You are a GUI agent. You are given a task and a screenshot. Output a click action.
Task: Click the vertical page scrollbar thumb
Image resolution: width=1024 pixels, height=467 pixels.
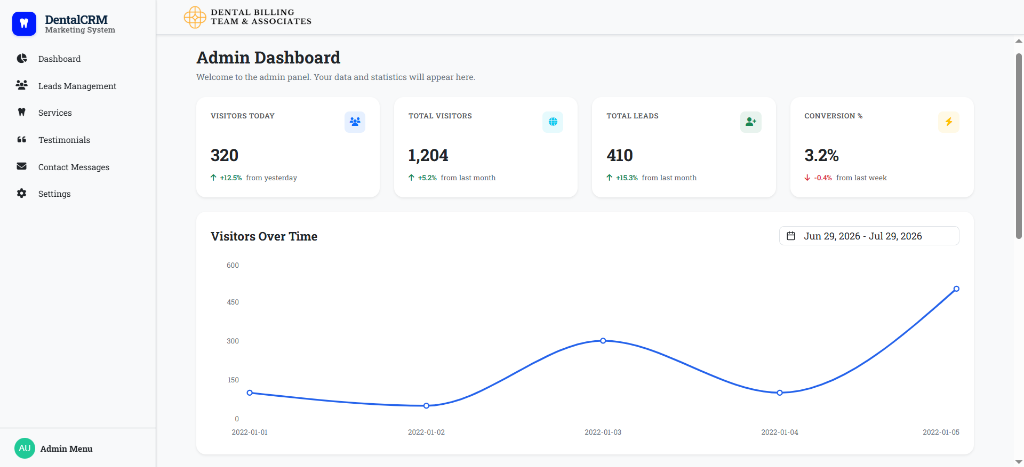click(x=1018, y=145)
